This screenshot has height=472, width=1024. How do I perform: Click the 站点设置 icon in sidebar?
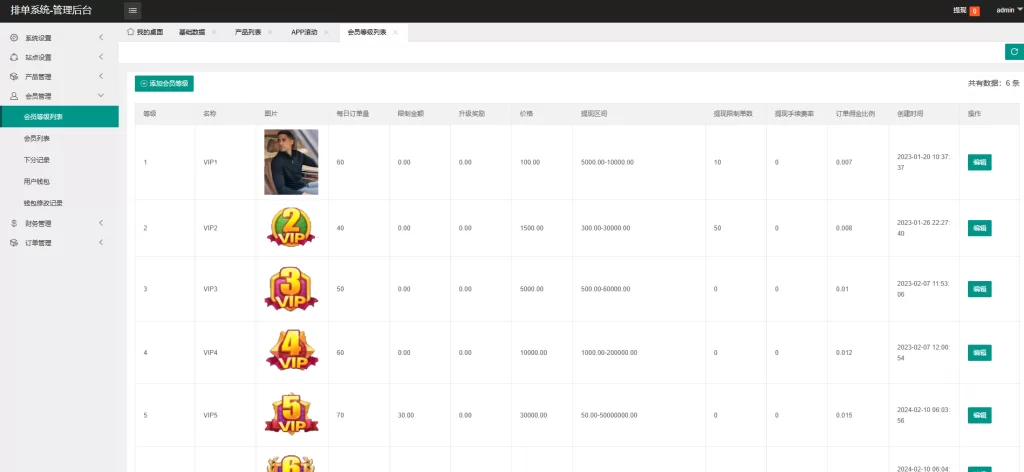[14, 57]
